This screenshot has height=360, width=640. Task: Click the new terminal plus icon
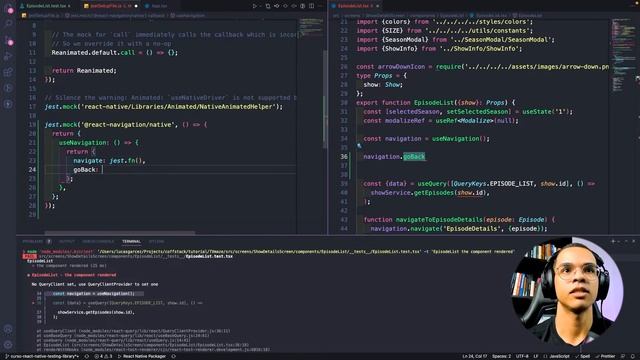point(613,242)
